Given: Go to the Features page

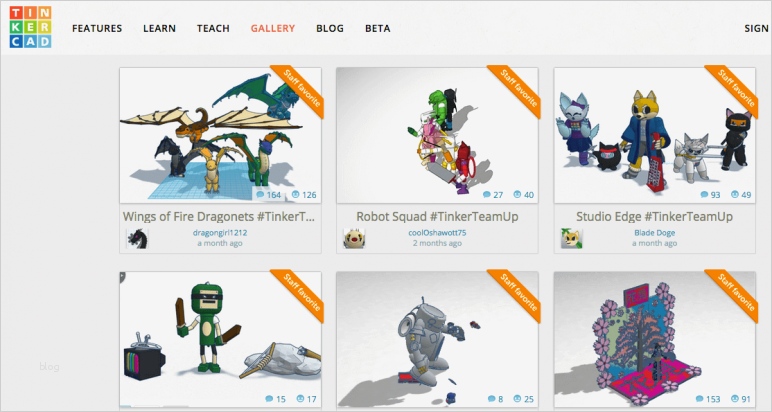Looking at the screenshot, I should click(x=97, y=29).
